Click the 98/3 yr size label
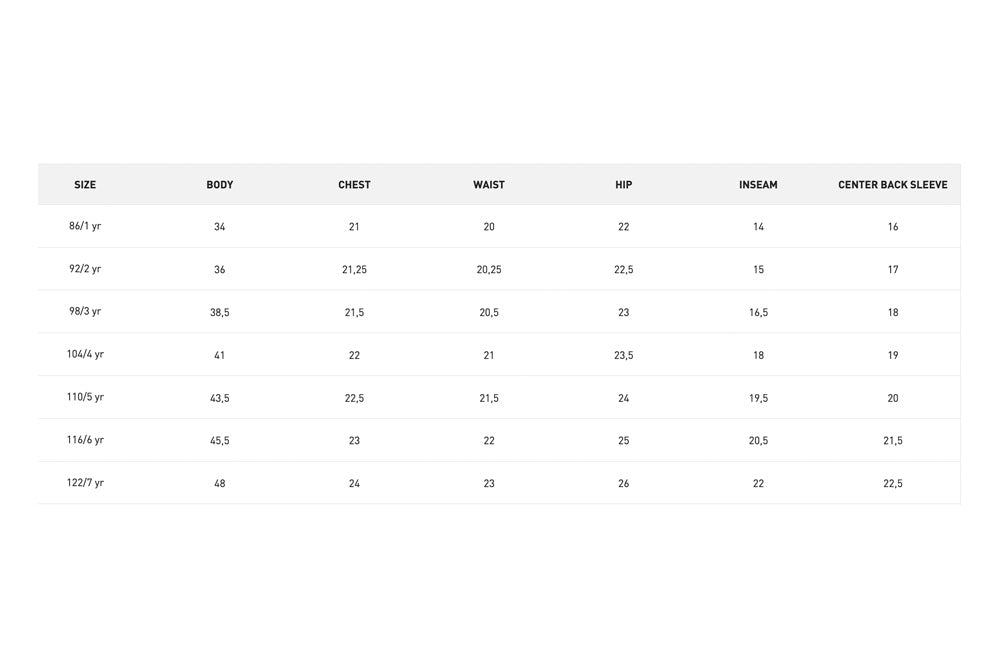Screen dimensions: 1000x666 tap(85, 311)
